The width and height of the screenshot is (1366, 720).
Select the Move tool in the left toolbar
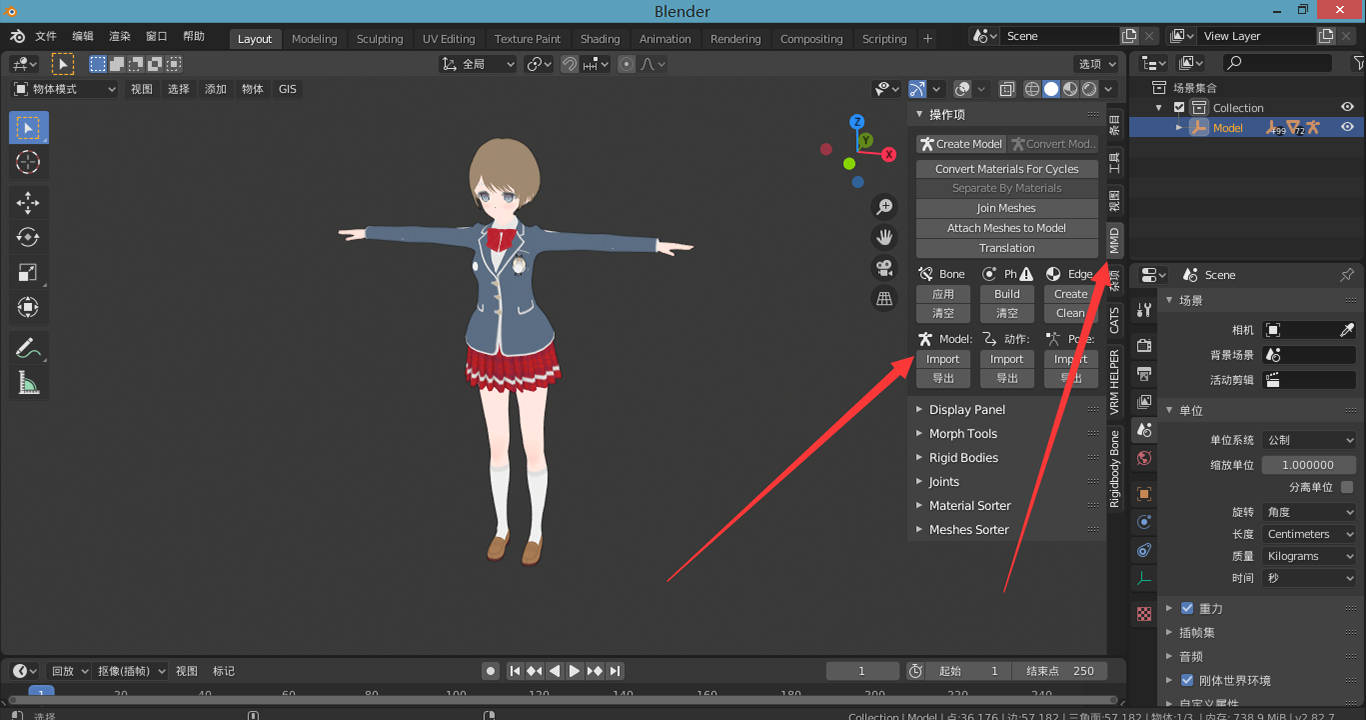pos(28,203)
